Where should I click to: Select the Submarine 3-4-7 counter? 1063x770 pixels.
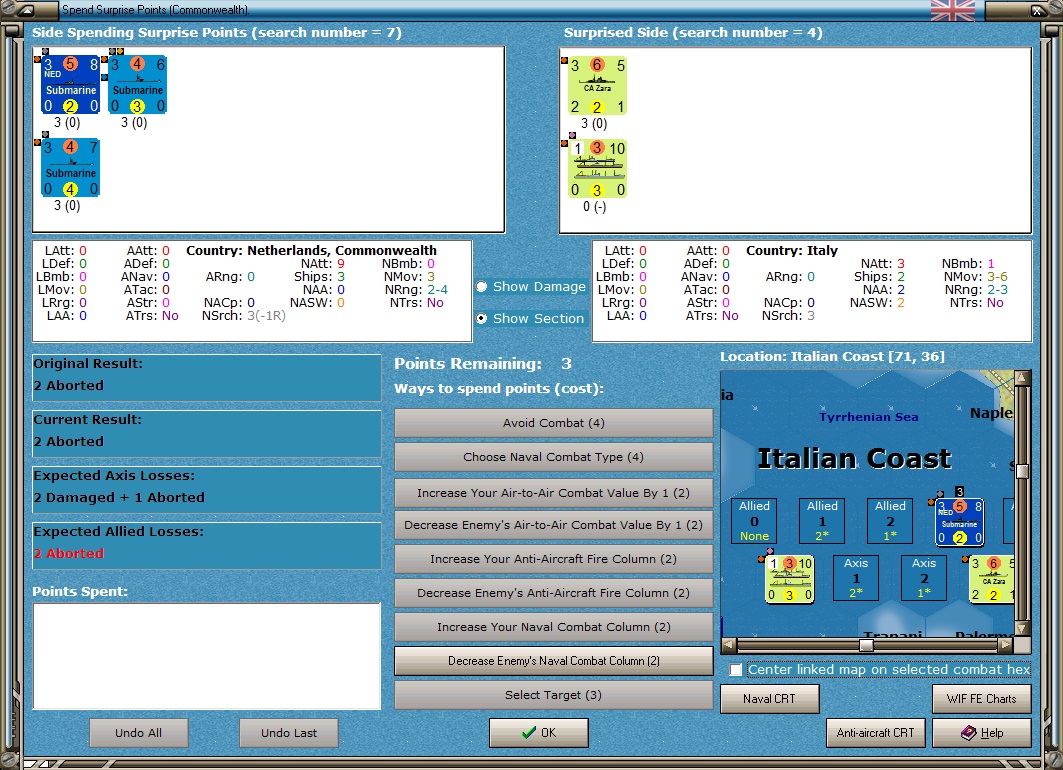[x=71, y=167]
